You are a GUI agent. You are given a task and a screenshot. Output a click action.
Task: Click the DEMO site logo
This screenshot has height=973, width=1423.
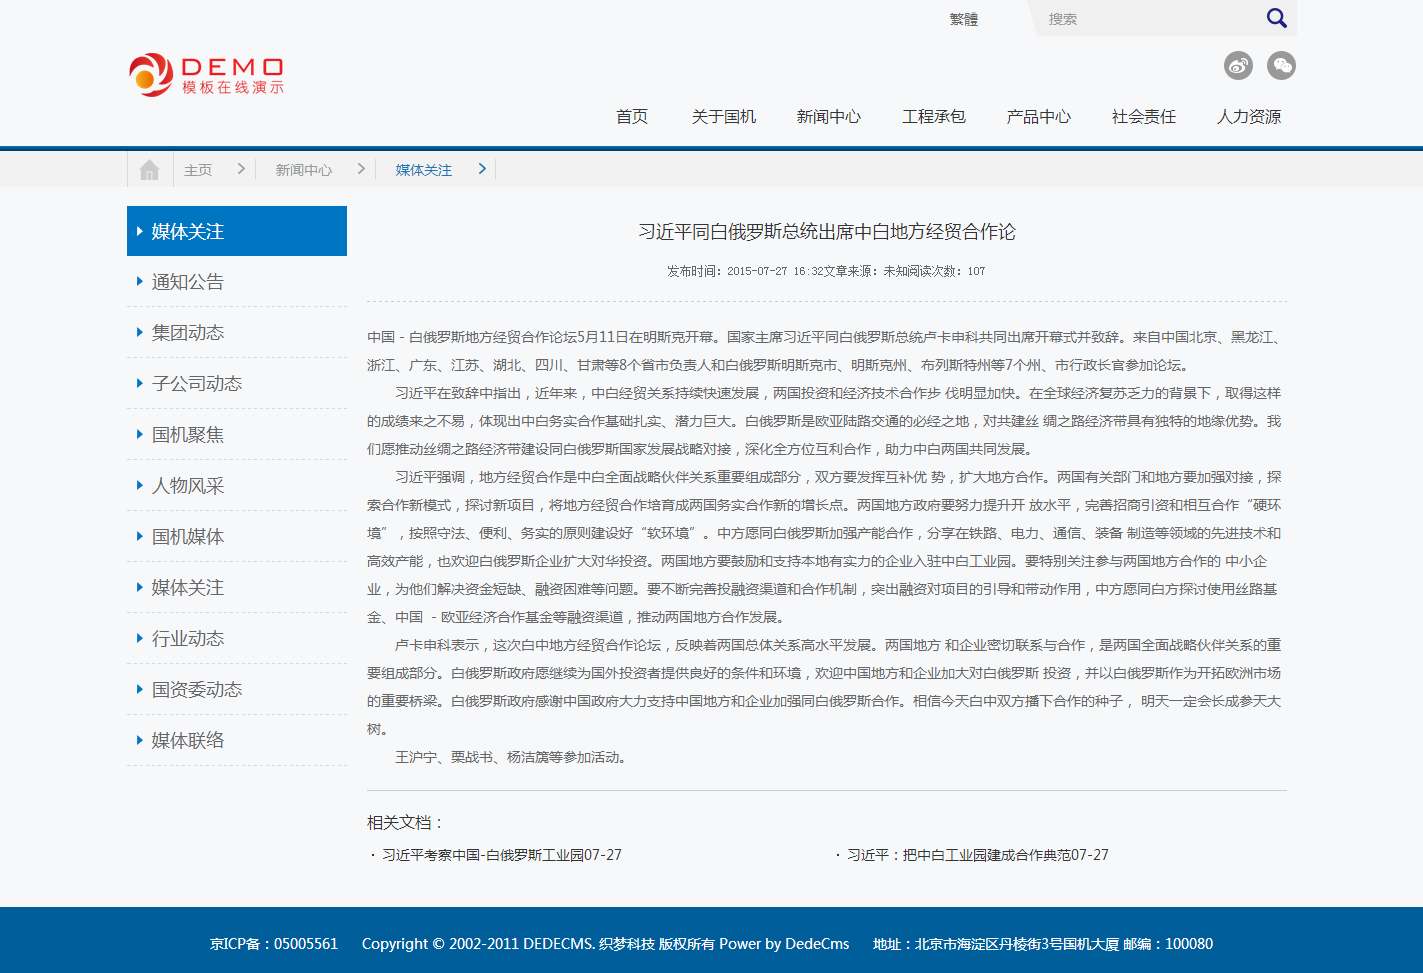pyautogui.click(x=207, y=75)
